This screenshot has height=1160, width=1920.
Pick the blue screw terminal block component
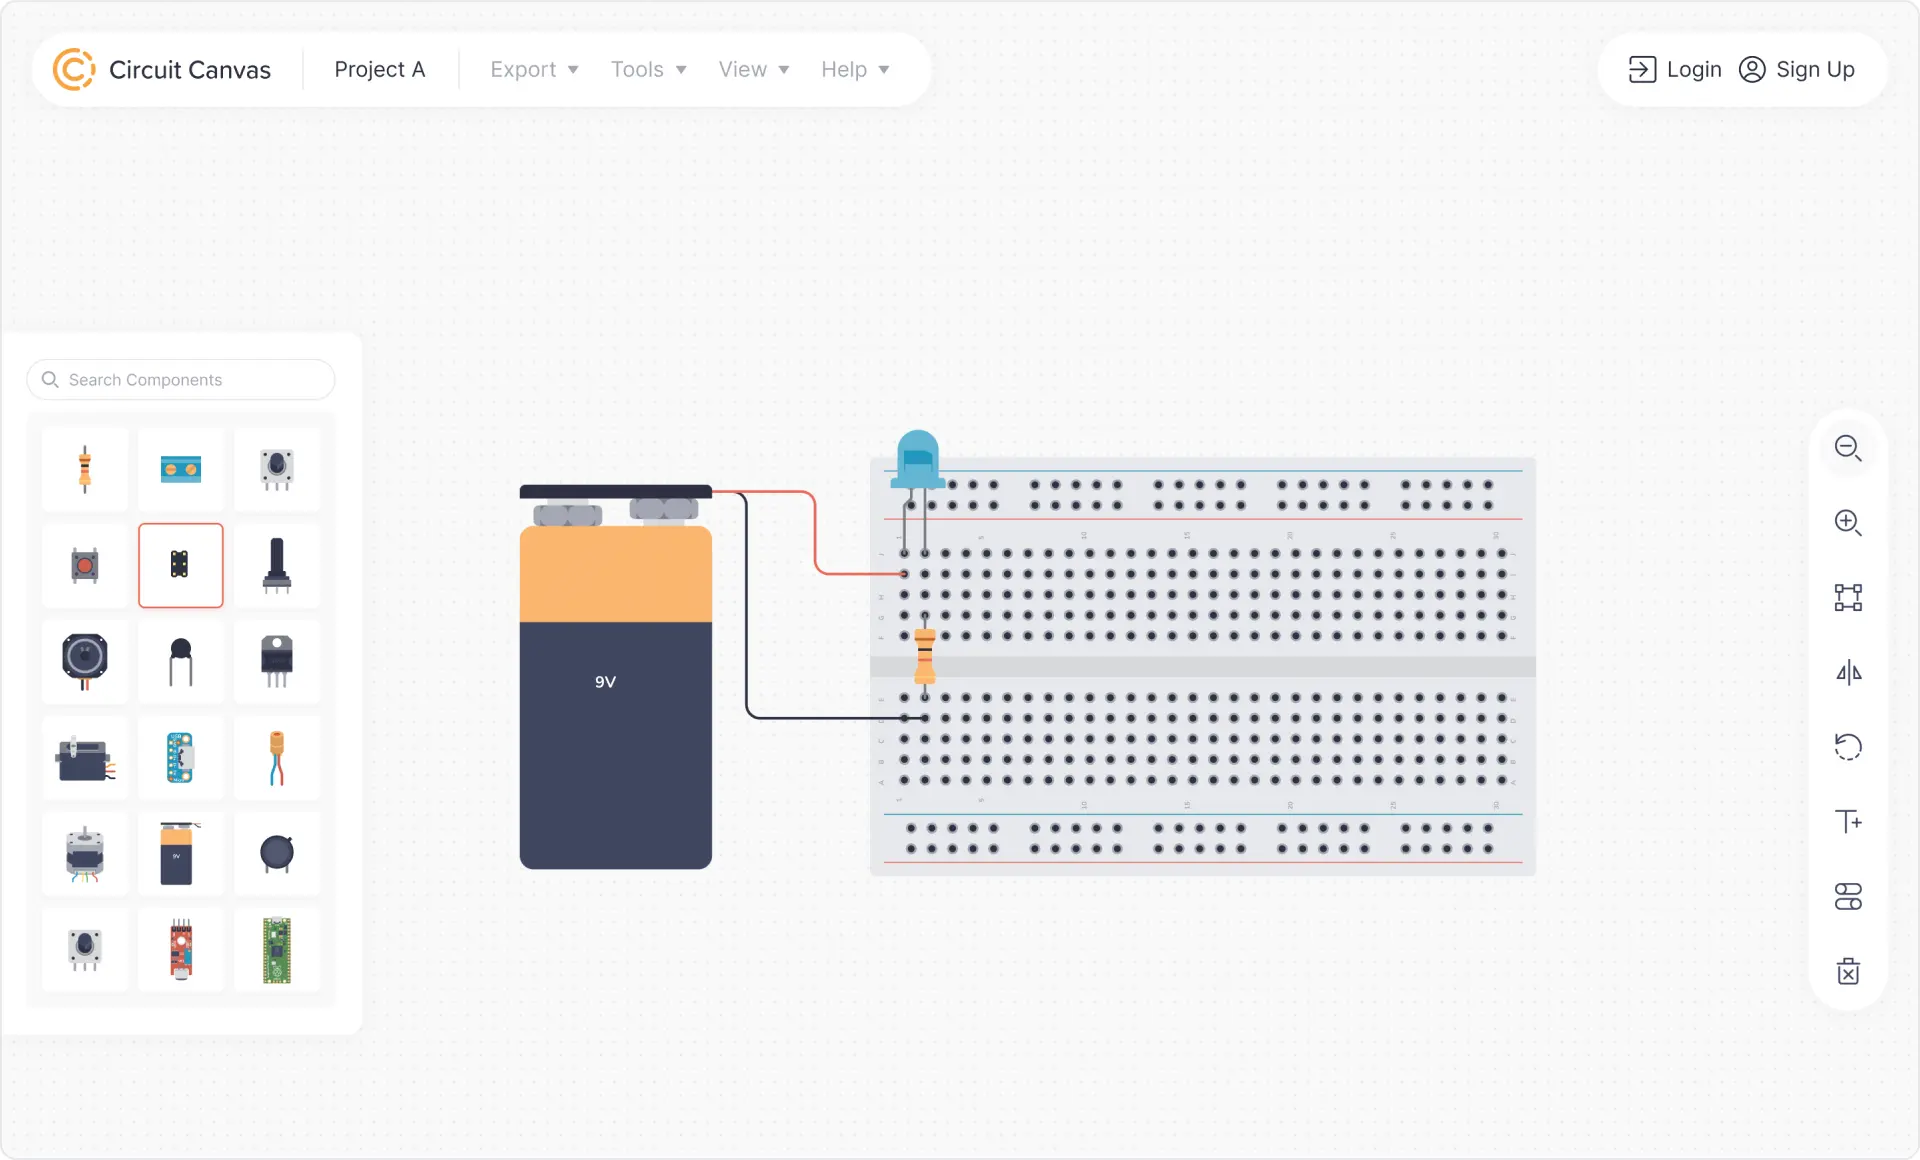pos(181,469)
